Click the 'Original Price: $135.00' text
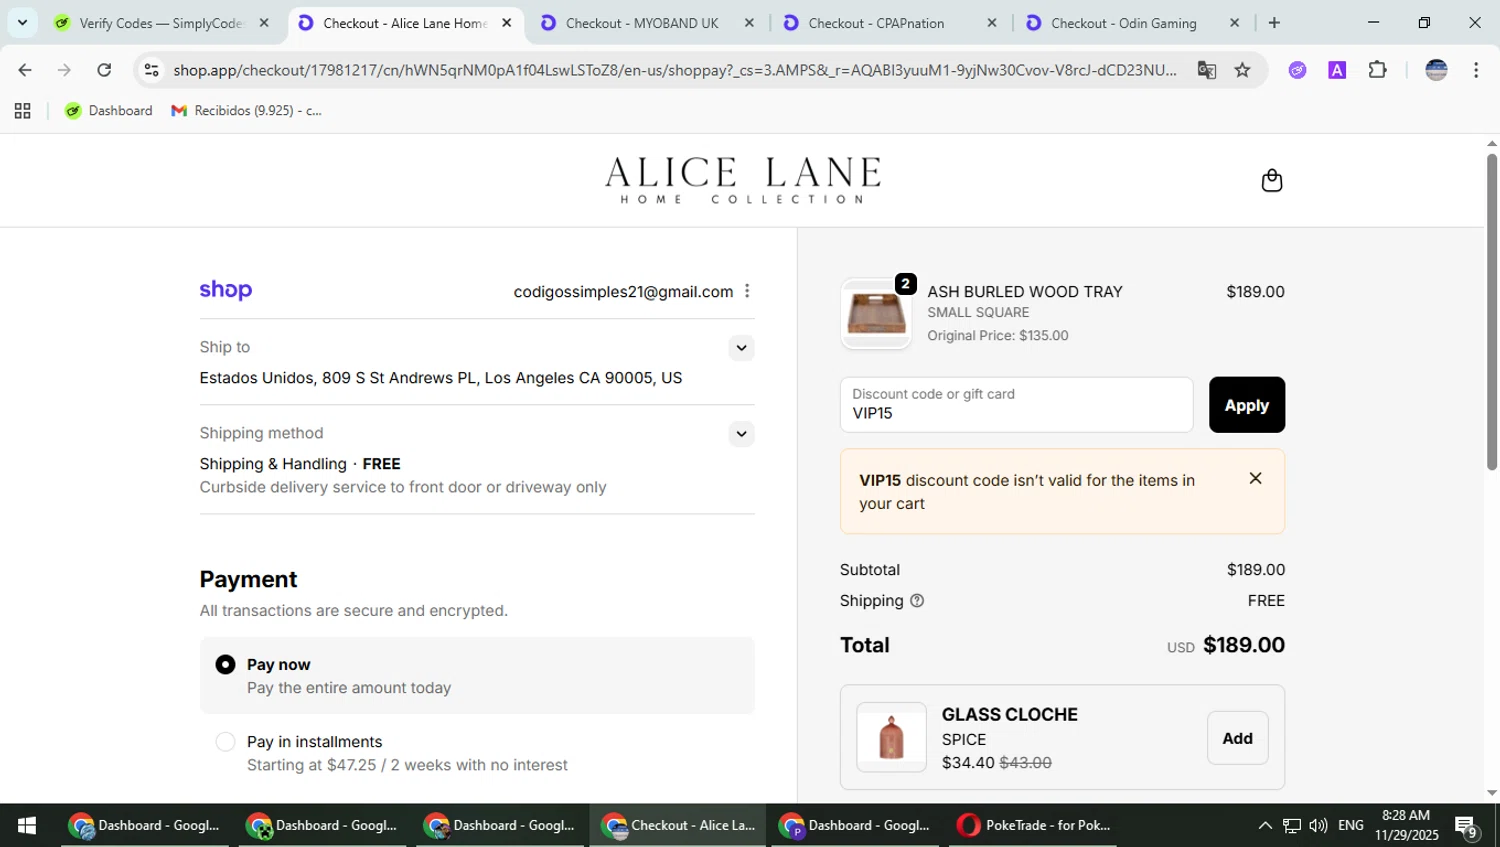 998,336
